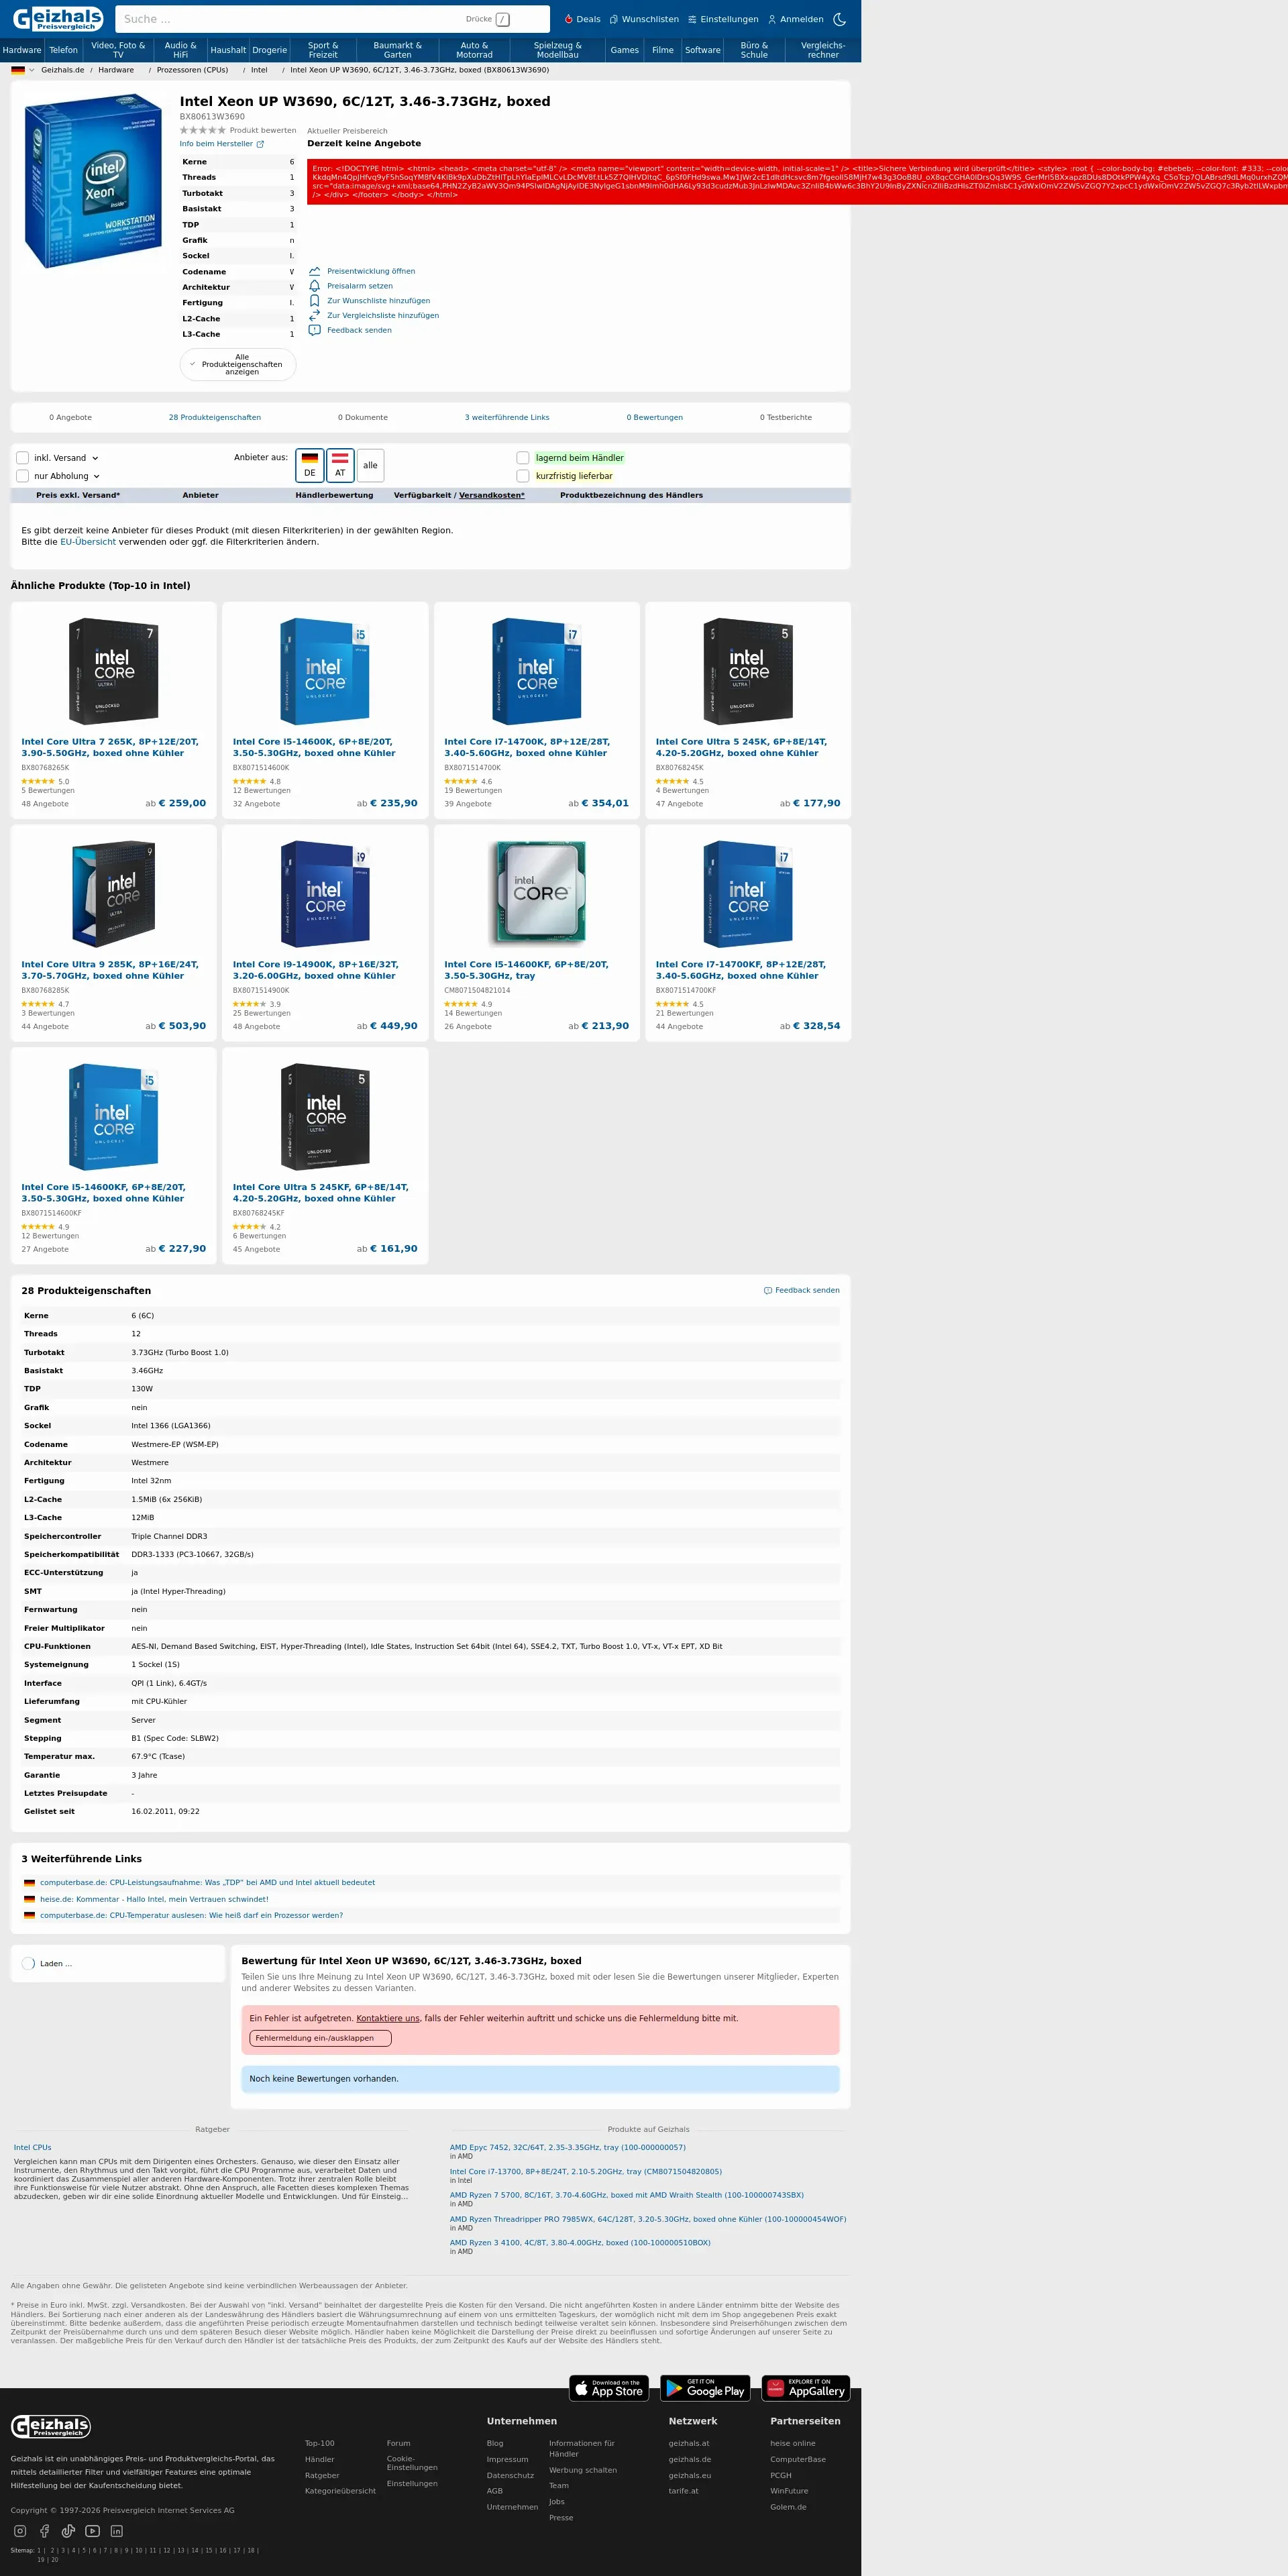Expand Alle Produkteigenschaften anzeigen
The width and height of the screenshot is (1288, 2576).
point(237,364)
